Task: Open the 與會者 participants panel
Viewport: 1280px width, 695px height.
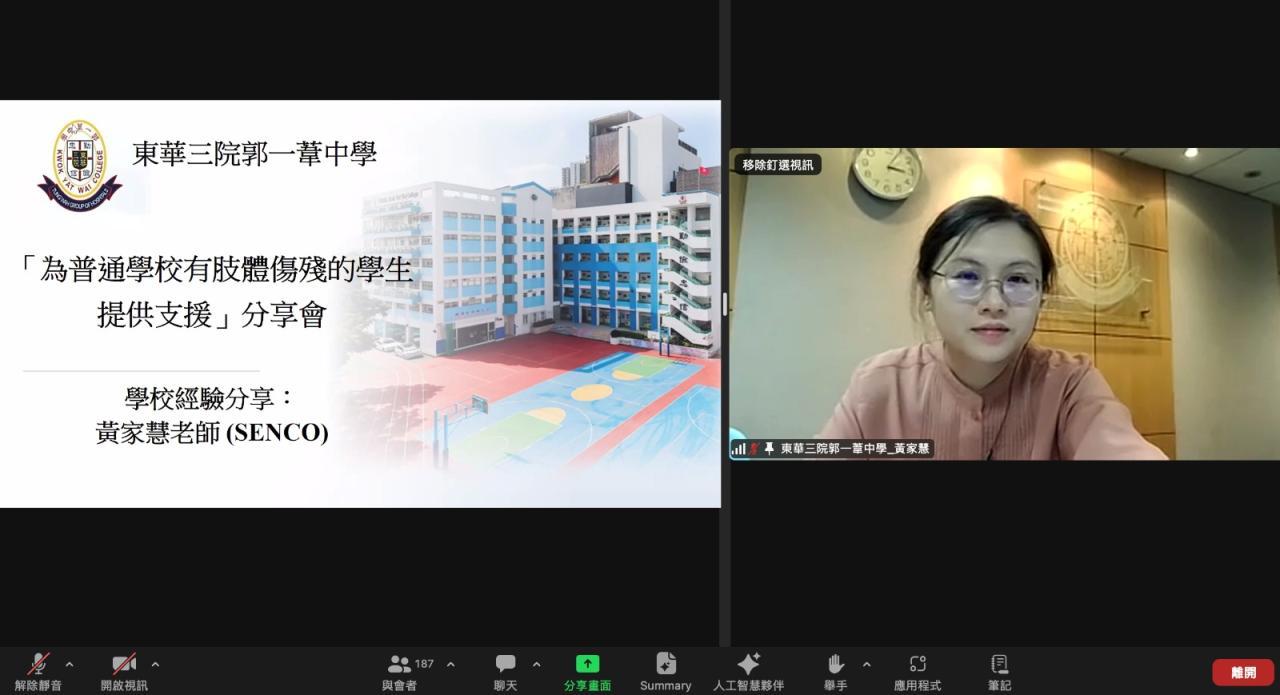Action: [400, 672]
